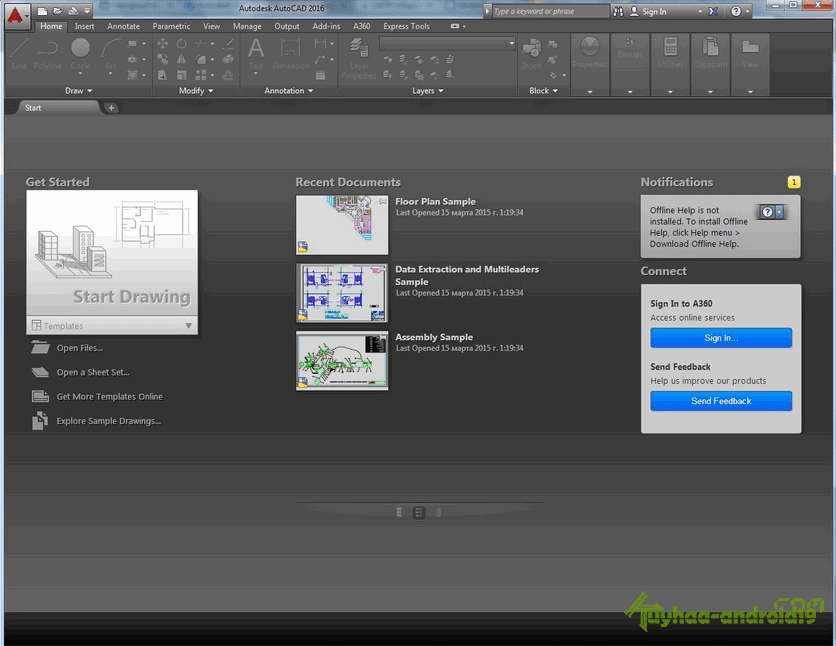
Task: Select the Line tool
Action: pos(19,54)
